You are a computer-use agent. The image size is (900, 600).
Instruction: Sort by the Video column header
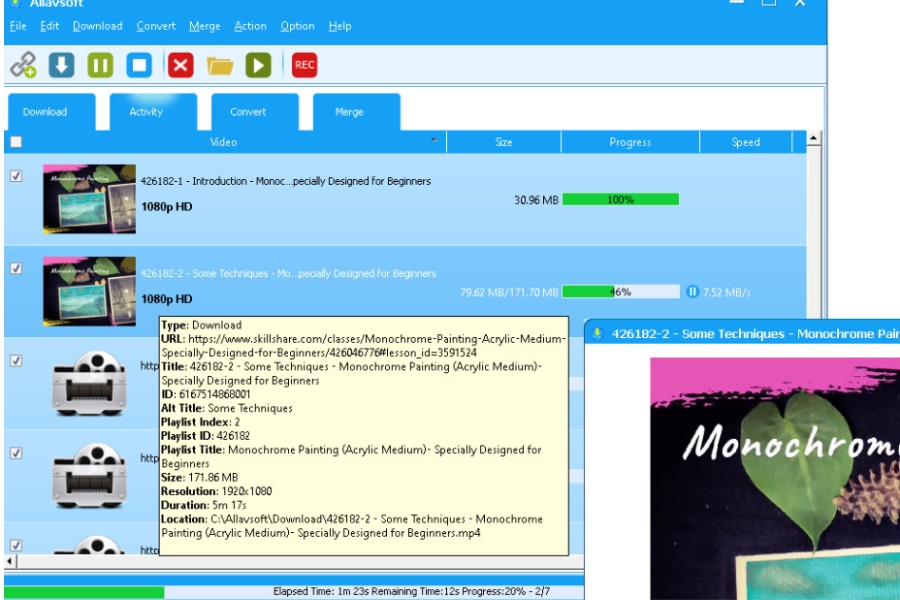[x=223, y=142]
